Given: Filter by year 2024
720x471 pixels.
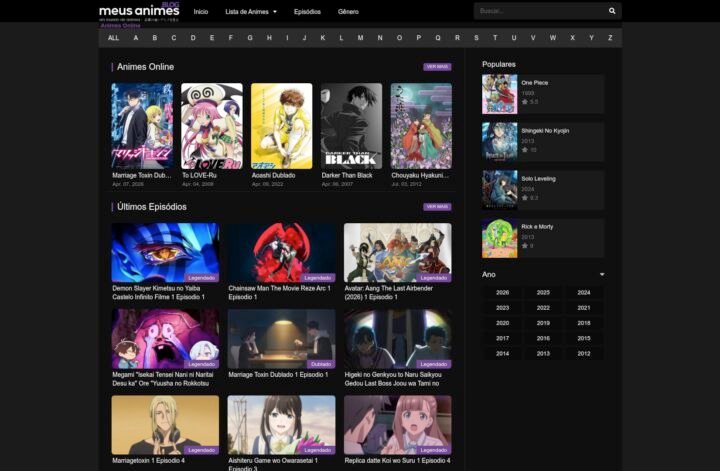Looking at the screenshot, I should [x=583, y=293].
